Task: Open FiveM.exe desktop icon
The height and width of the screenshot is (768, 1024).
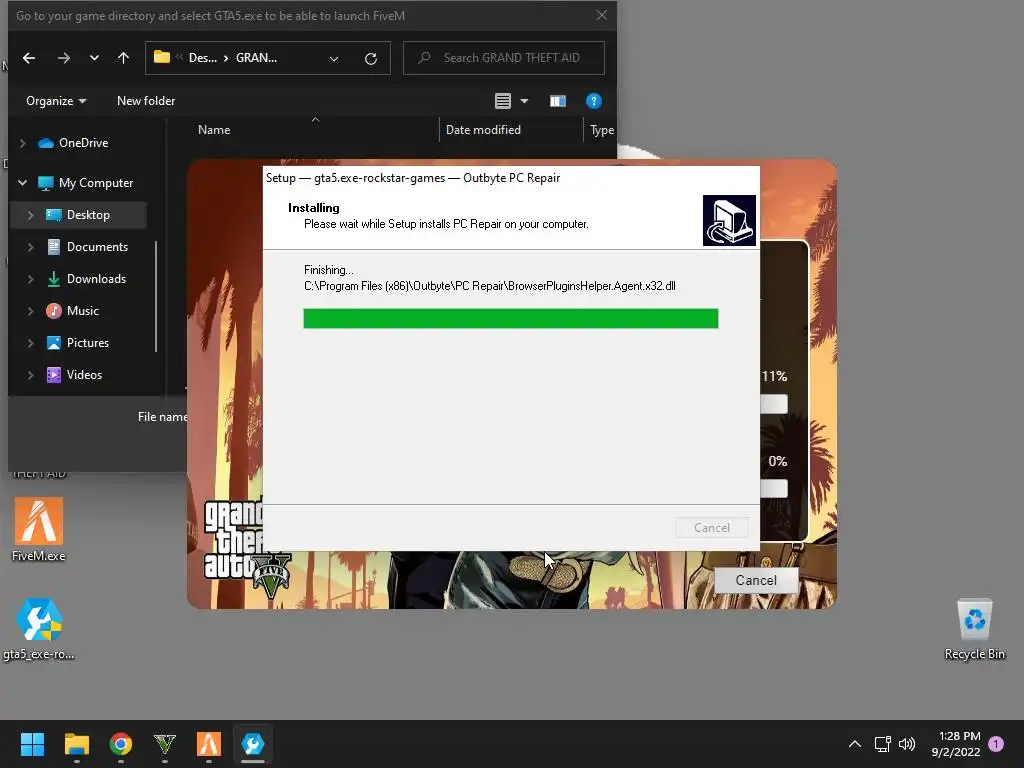Action: (x=39, y=530)
